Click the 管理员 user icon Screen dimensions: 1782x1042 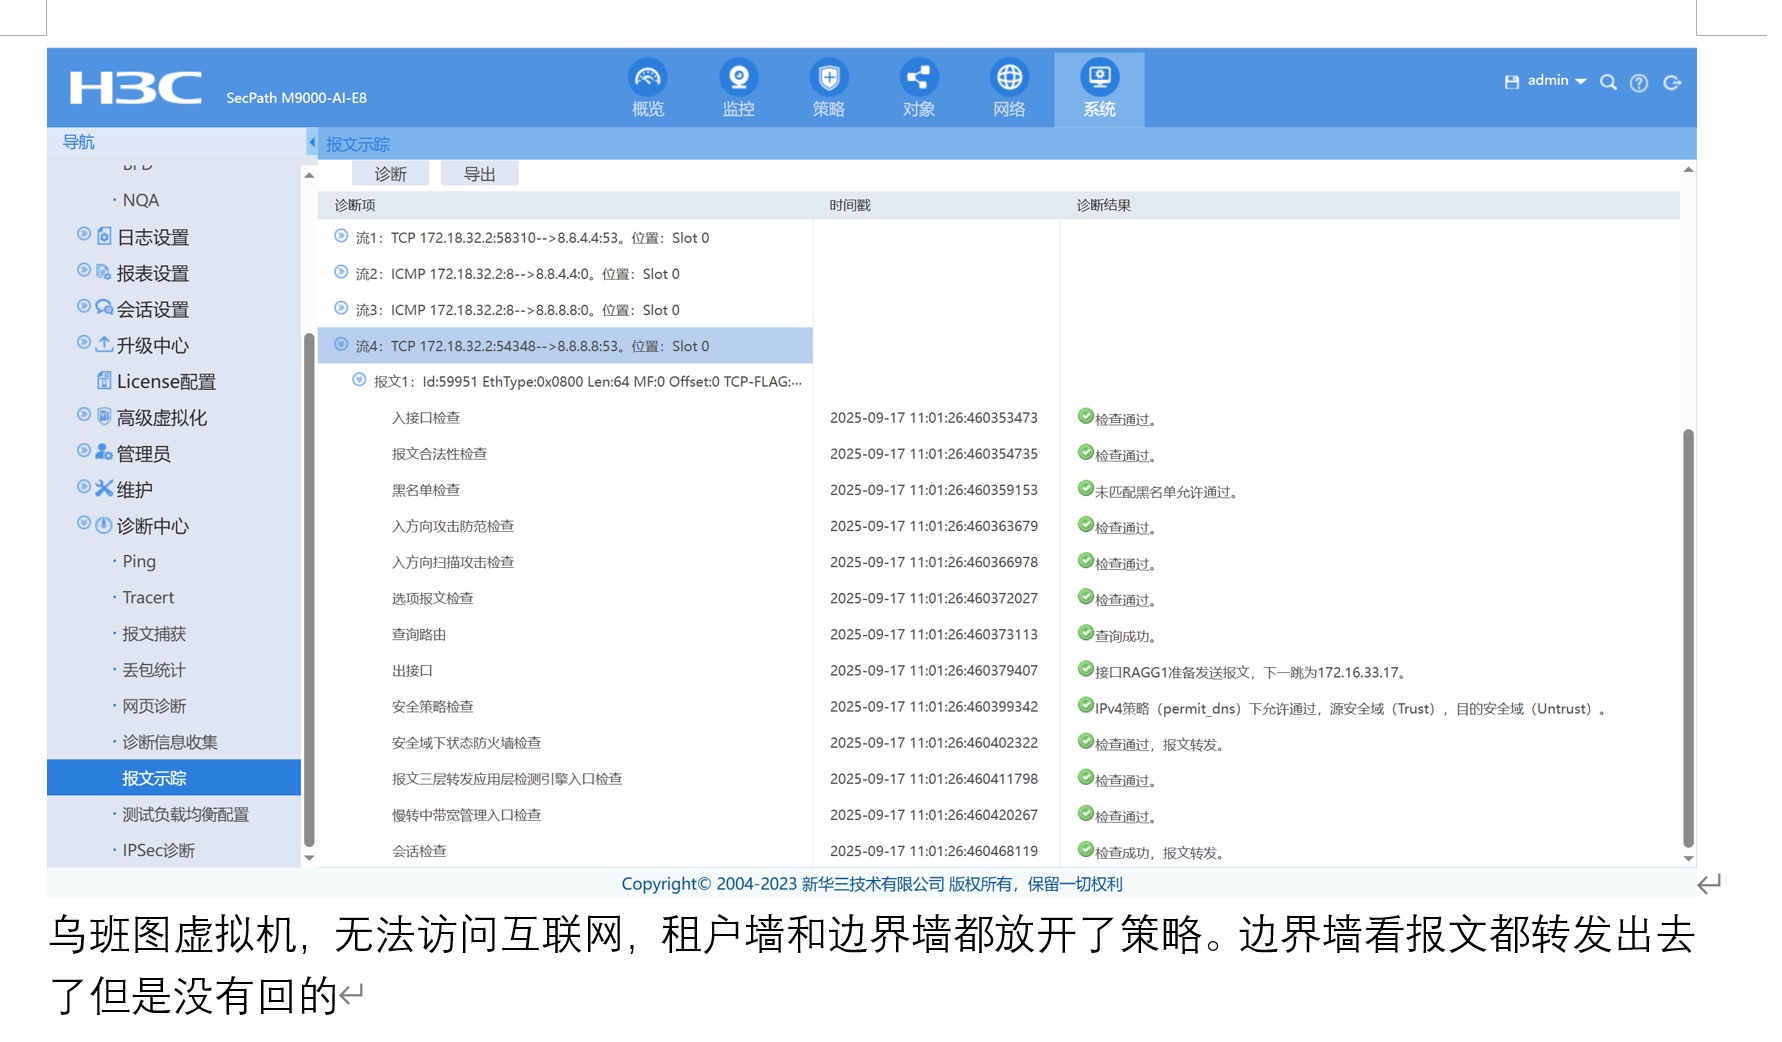coord(104,452)
